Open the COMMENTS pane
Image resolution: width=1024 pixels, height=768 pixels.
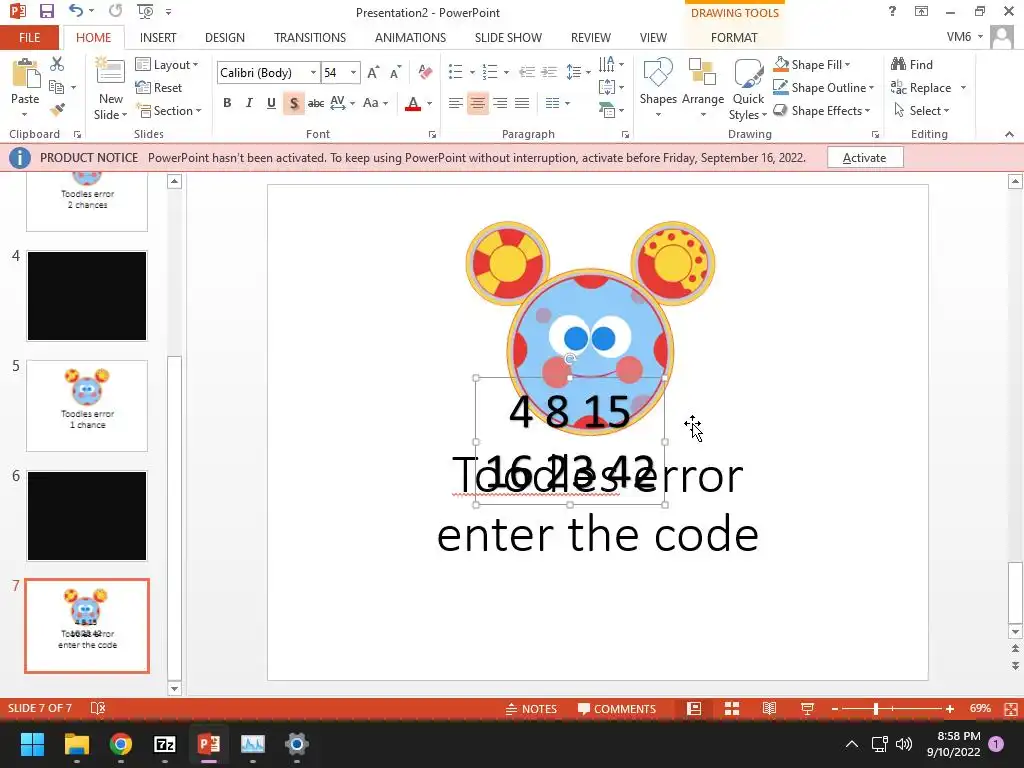(x=617, y=709)
